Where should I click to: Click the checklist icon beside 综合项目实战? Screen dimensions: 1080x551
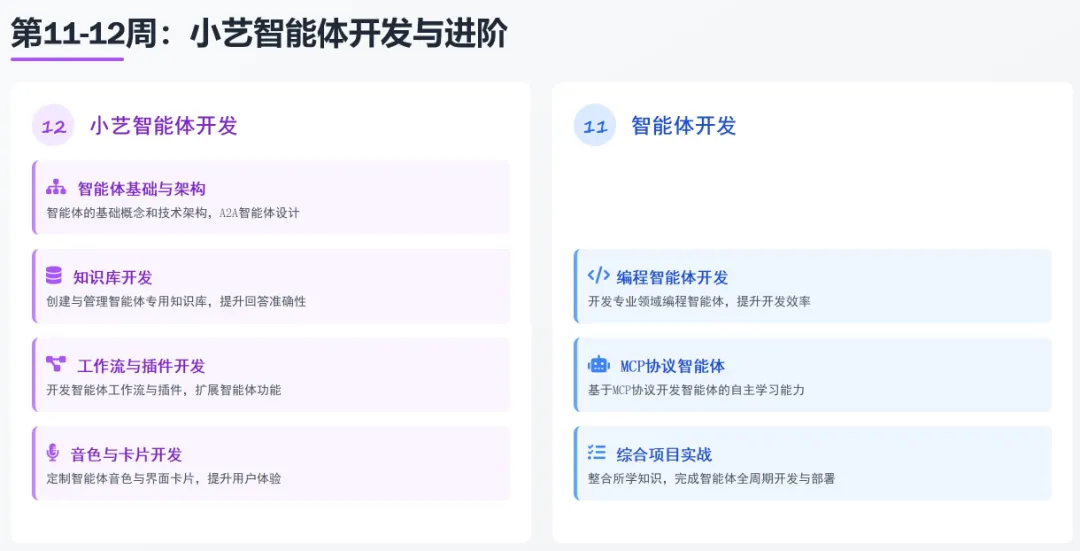596,453
